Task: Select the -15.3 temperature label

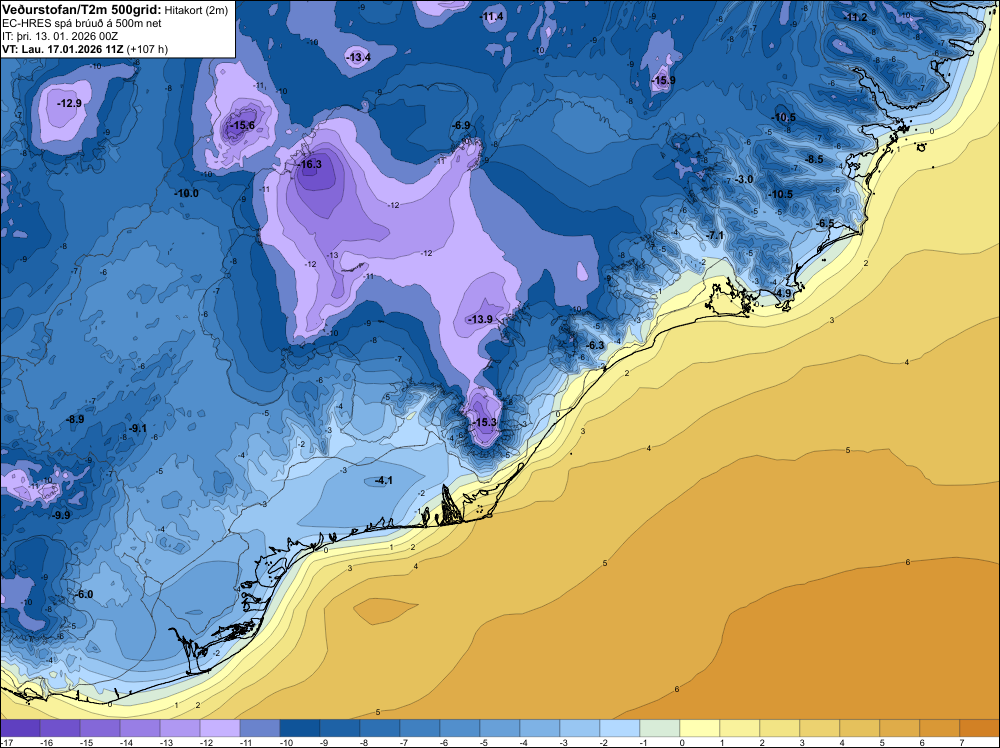Action: (x=485, y=422)
